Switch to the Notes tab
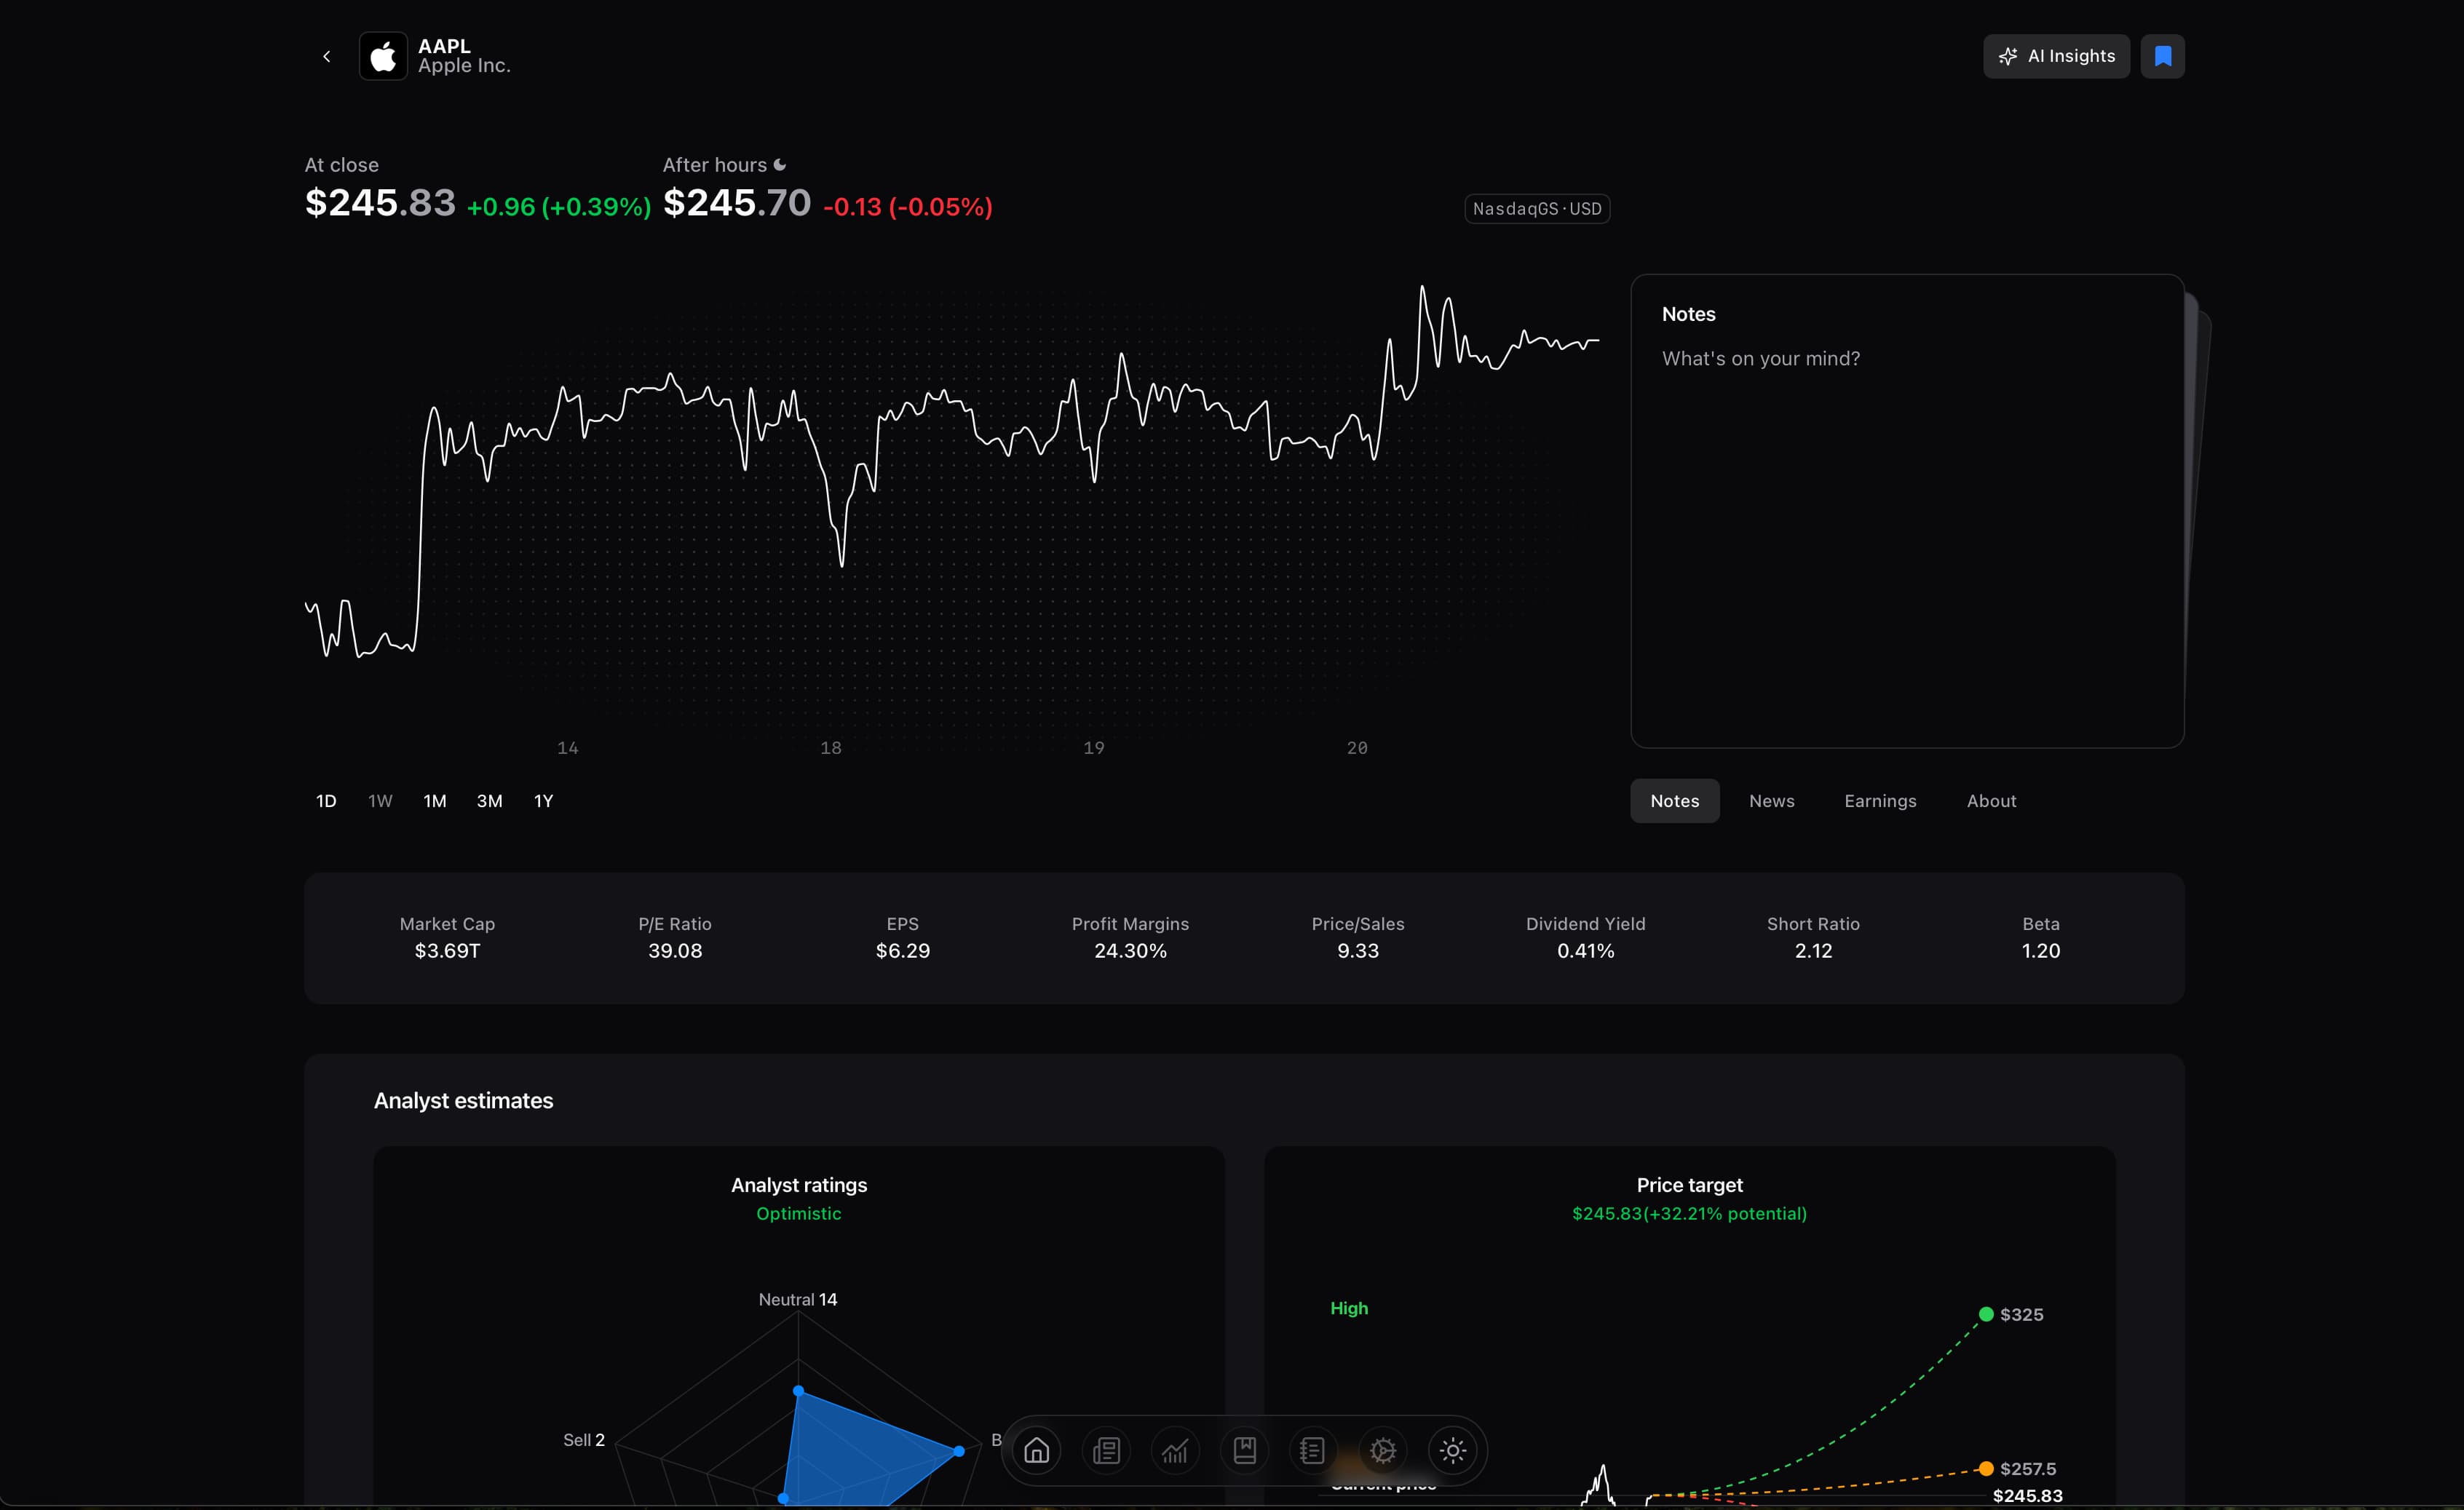 point(1675,801)
